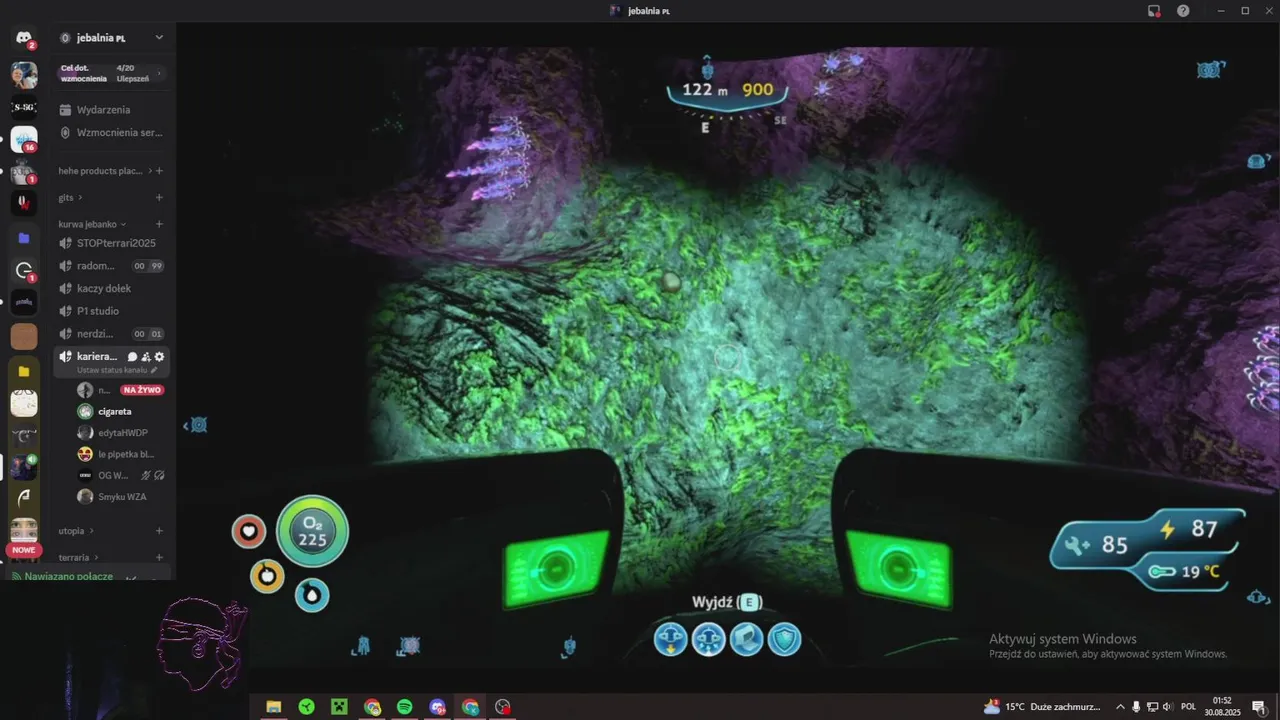Join P1 studio voice channel

(112, 311)
